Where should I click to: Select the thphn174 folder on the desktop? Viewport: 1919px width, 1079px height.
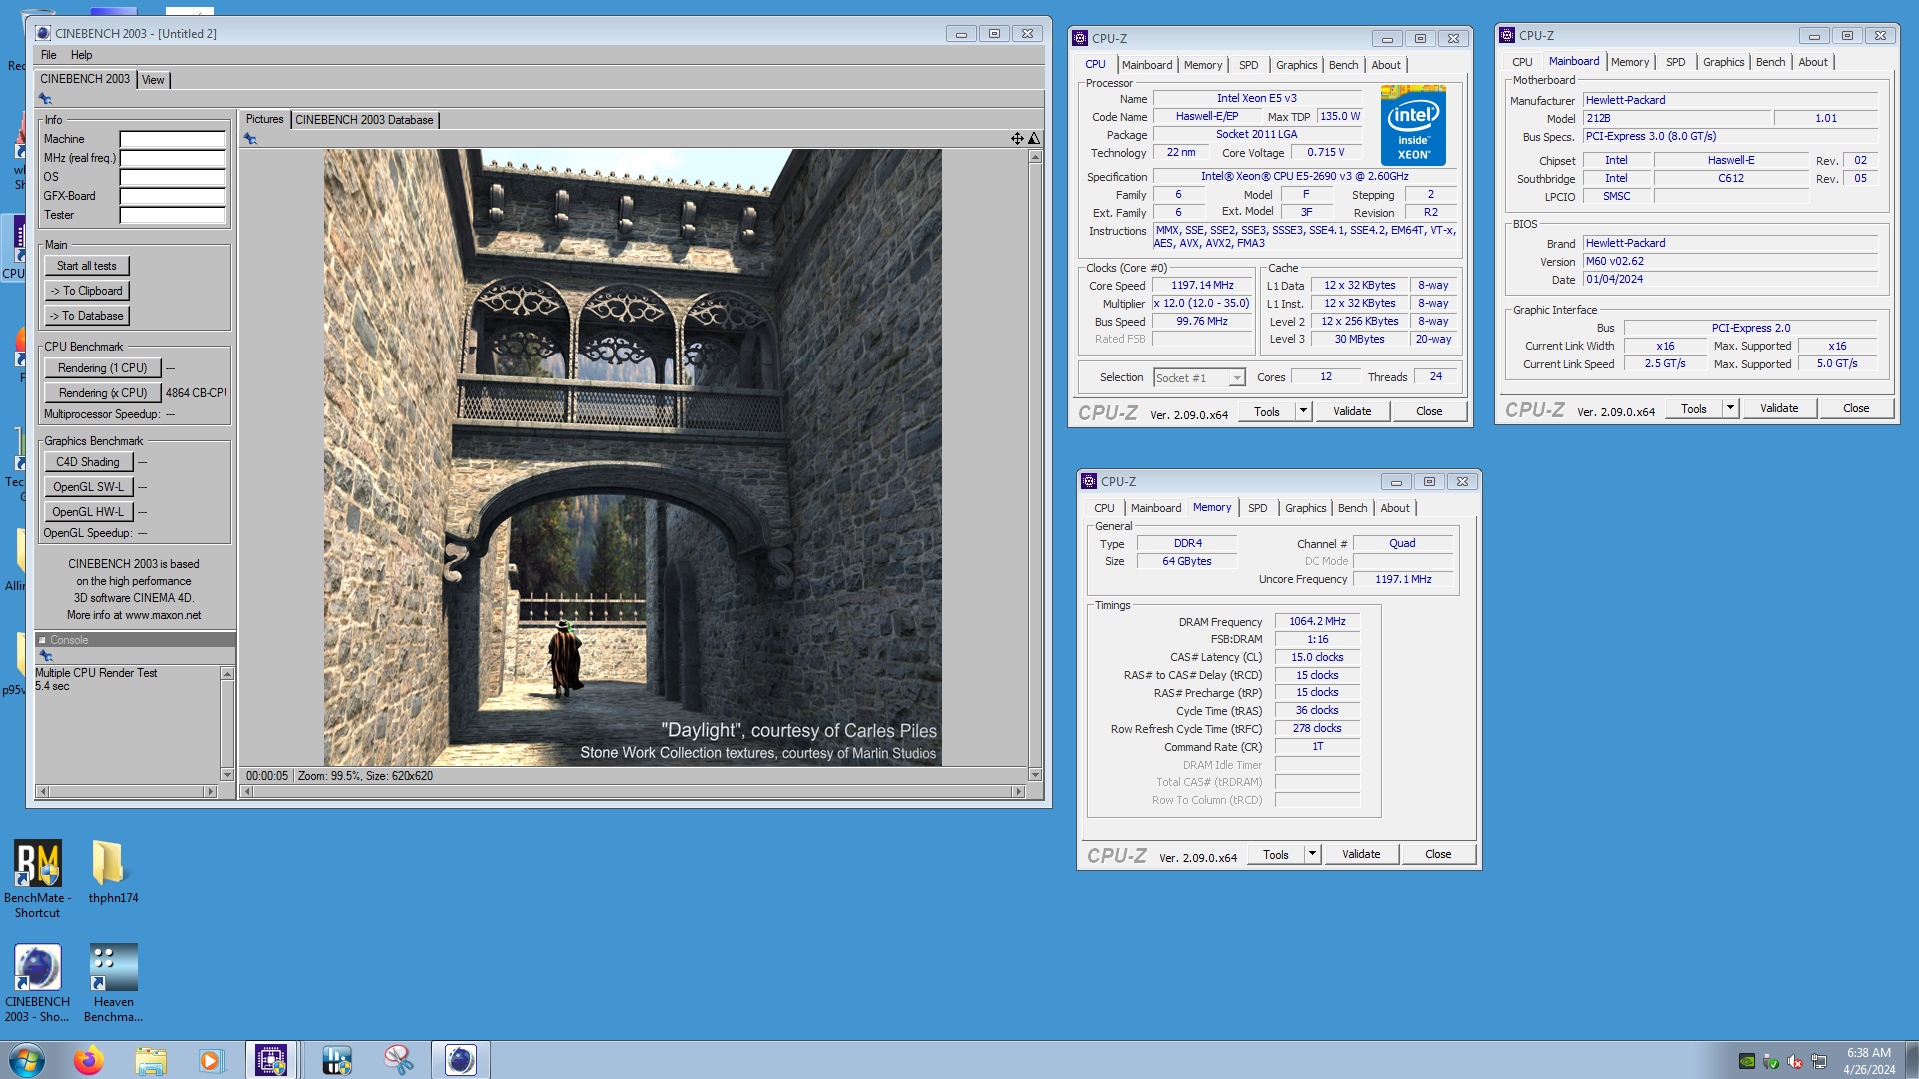point(113,871)
